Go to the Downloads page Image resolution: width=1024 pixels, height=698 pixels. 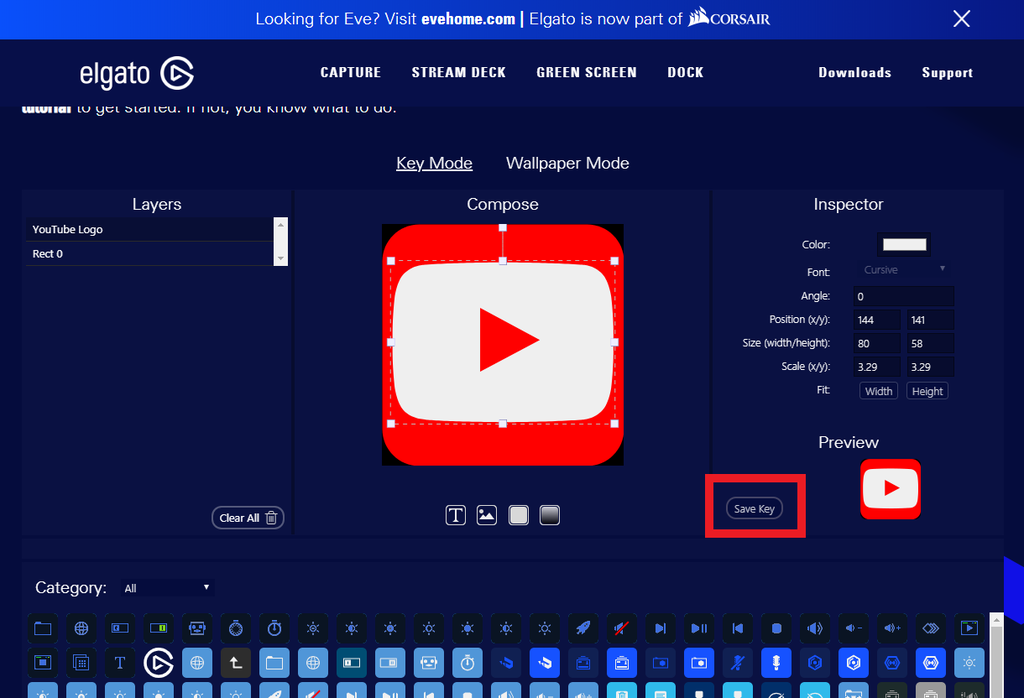[855, 72]
